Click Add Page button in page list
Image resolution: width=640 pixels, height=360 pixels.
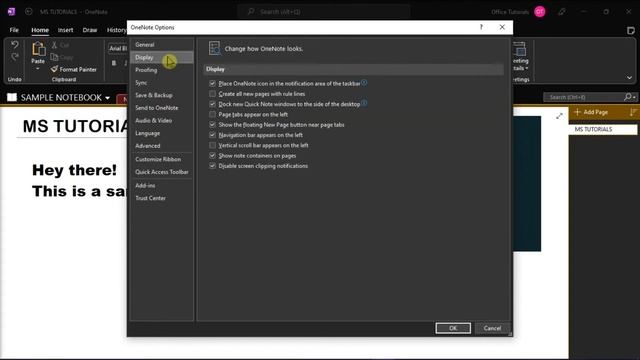click(x=591, y=112)
